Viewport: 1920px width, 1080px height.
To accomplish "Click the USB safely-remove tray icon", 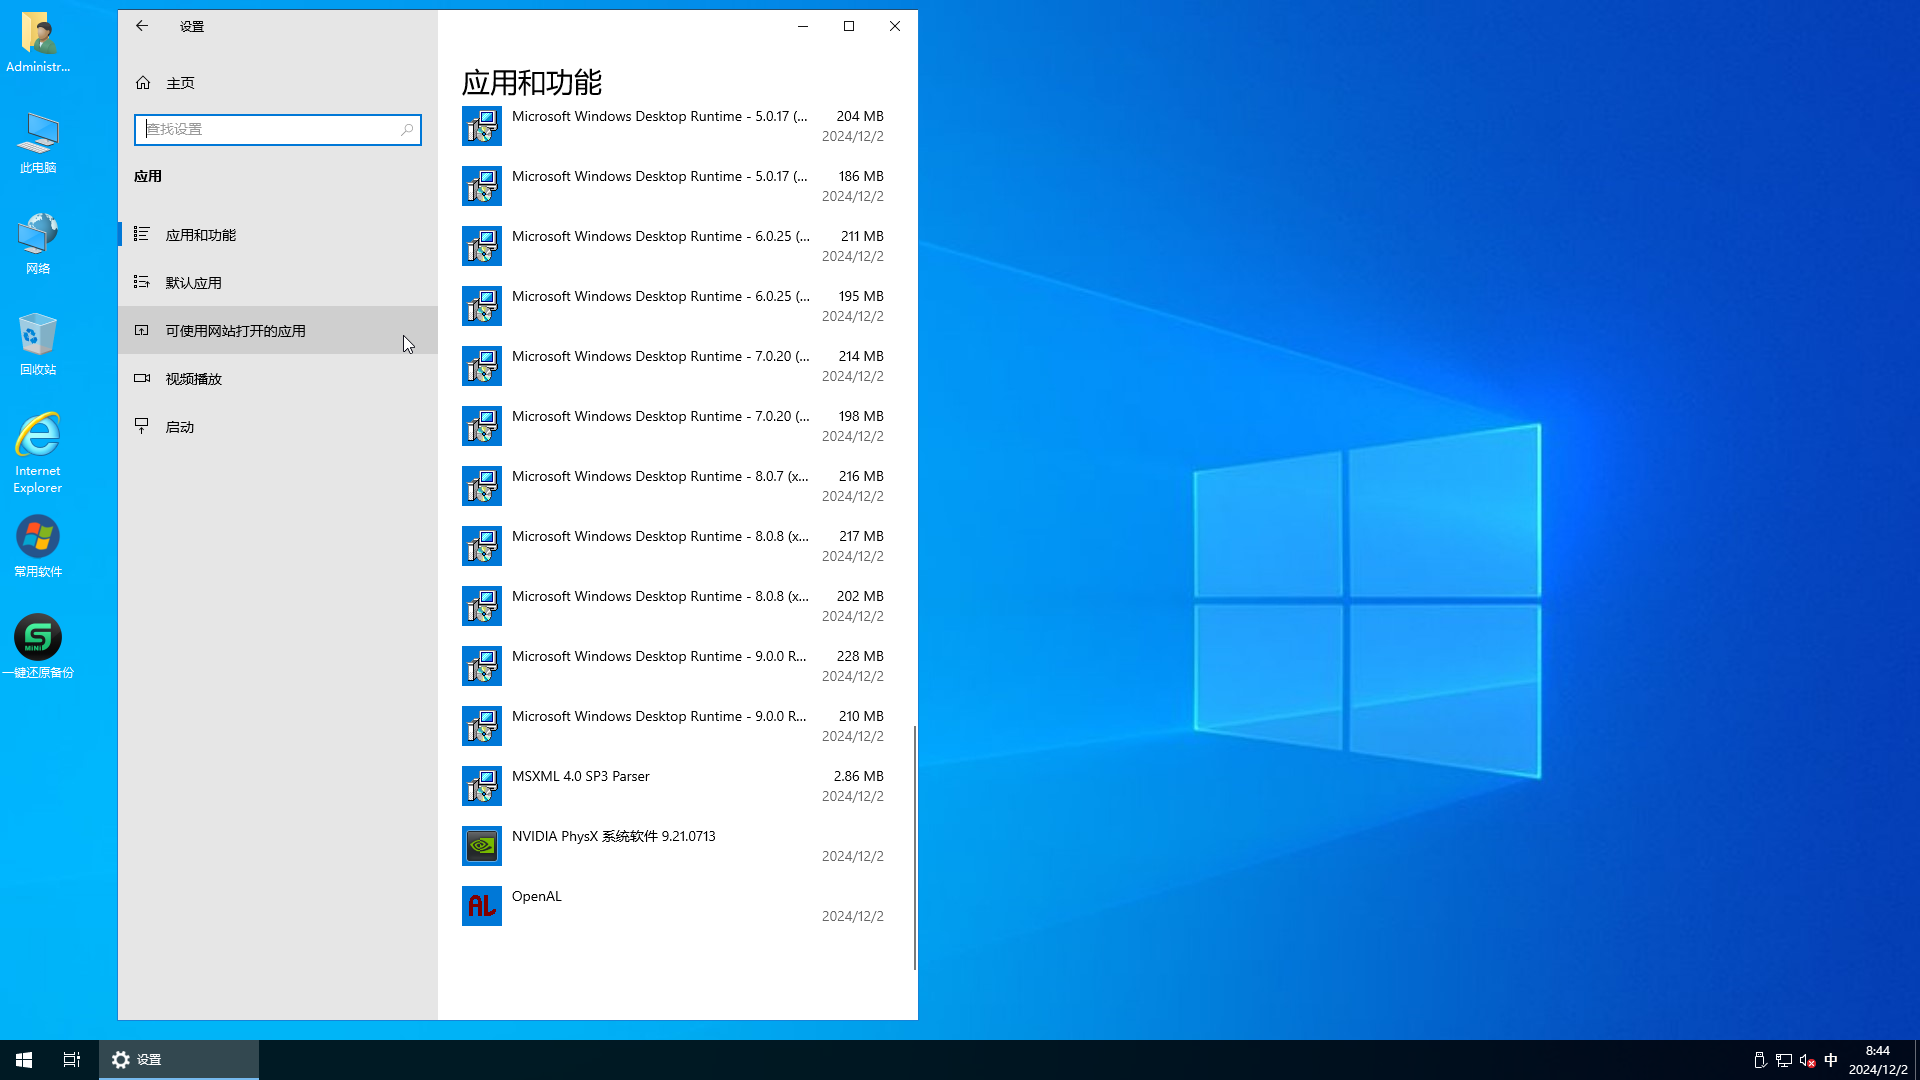I will [x=1760, y=1060].
